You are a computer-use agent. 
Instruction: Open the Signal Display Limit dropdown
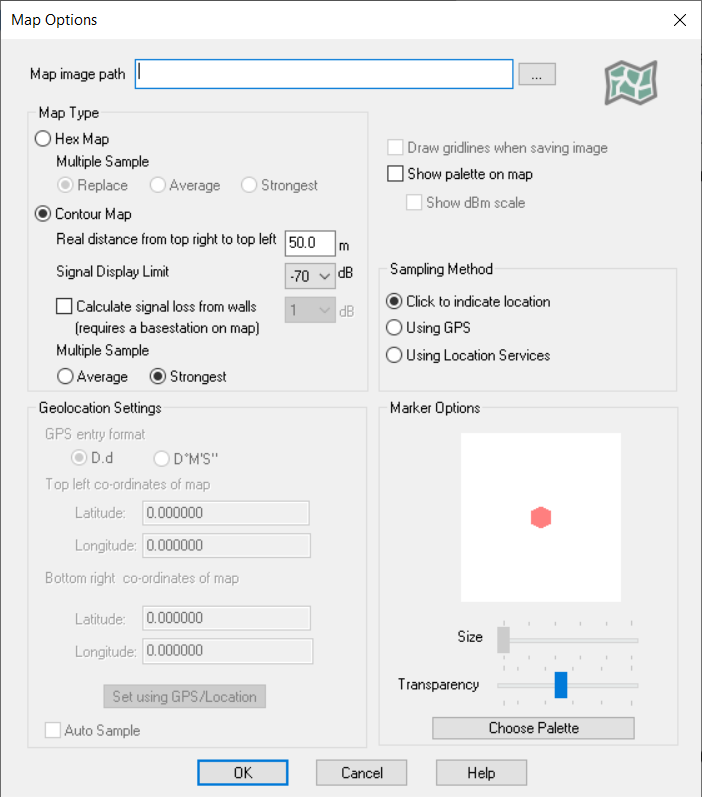point(310,276)
